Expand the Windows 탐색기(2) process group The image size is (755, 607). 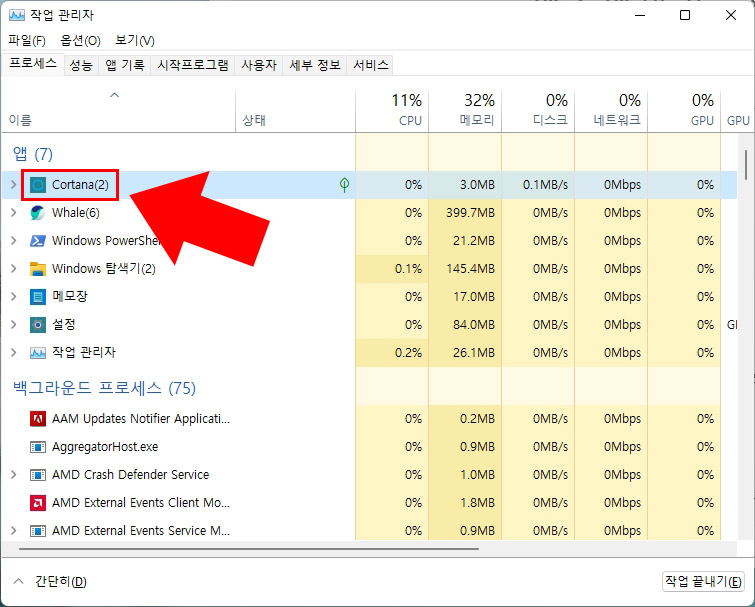click(13, 269)
